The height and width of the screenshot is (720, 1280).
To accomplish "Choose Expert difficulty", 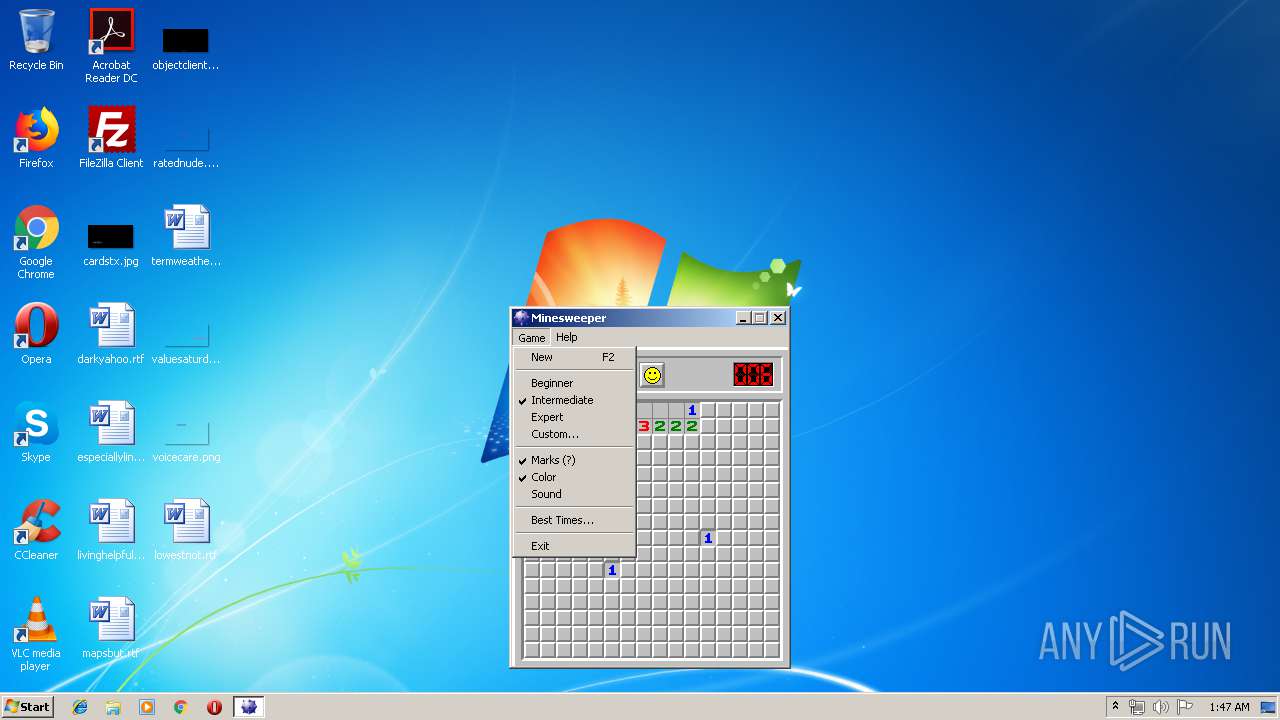I will point(574,417).
